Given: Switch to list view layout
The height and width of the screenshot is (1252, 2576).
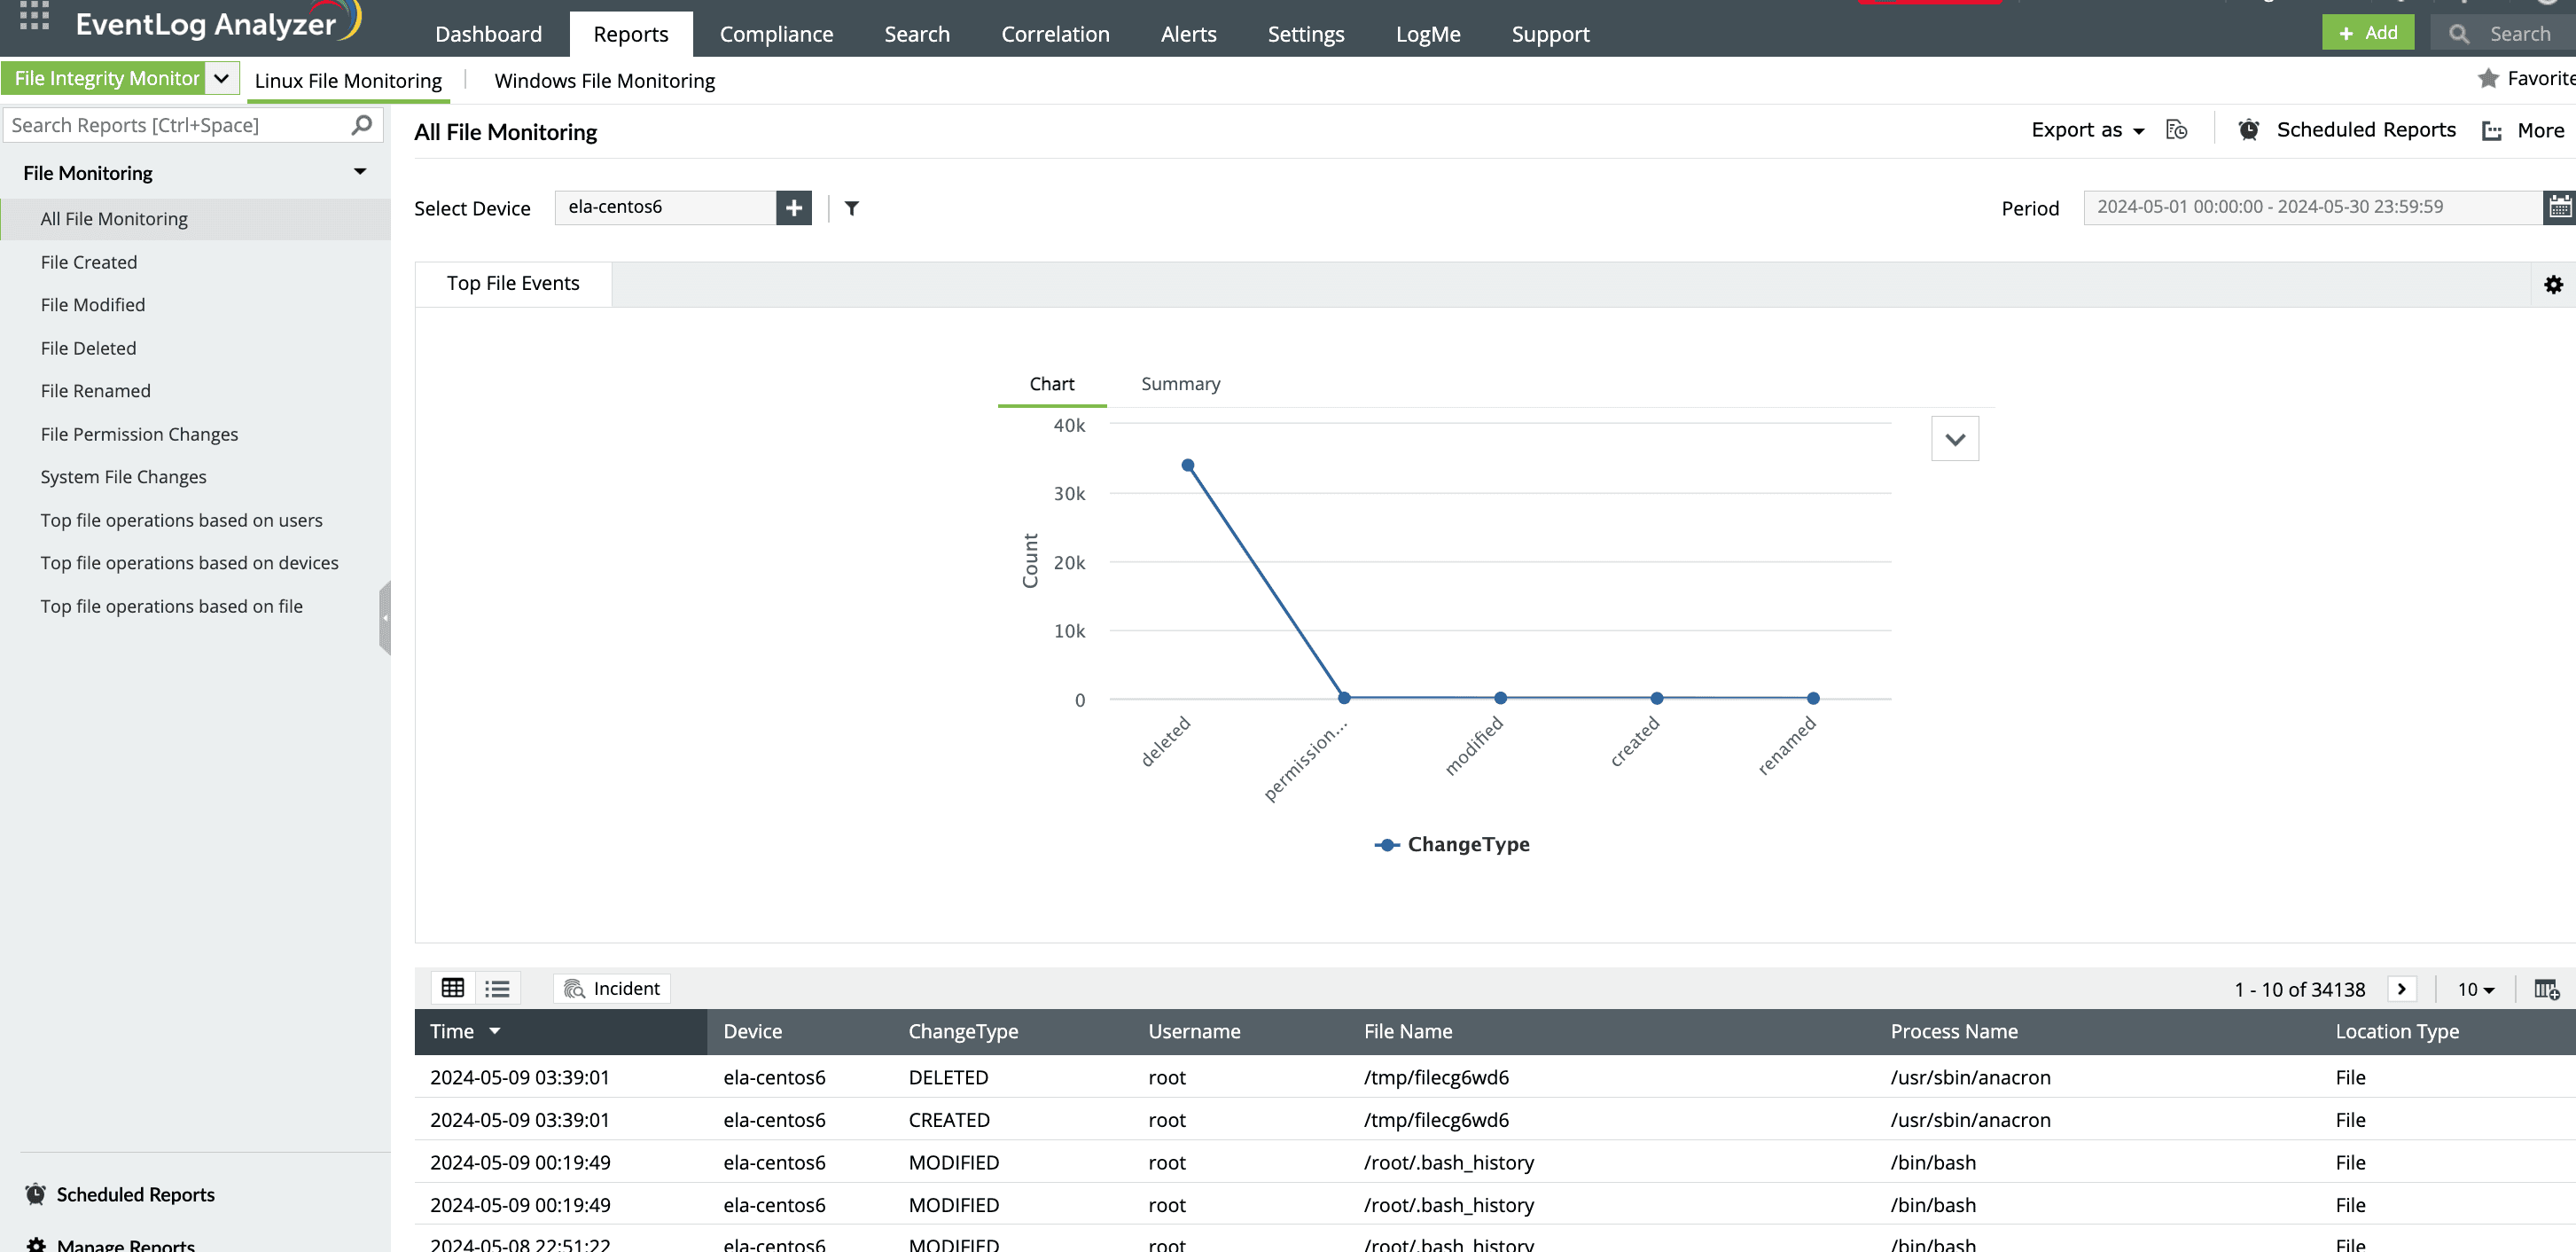Looking at the screenshot, I should 497,988.
